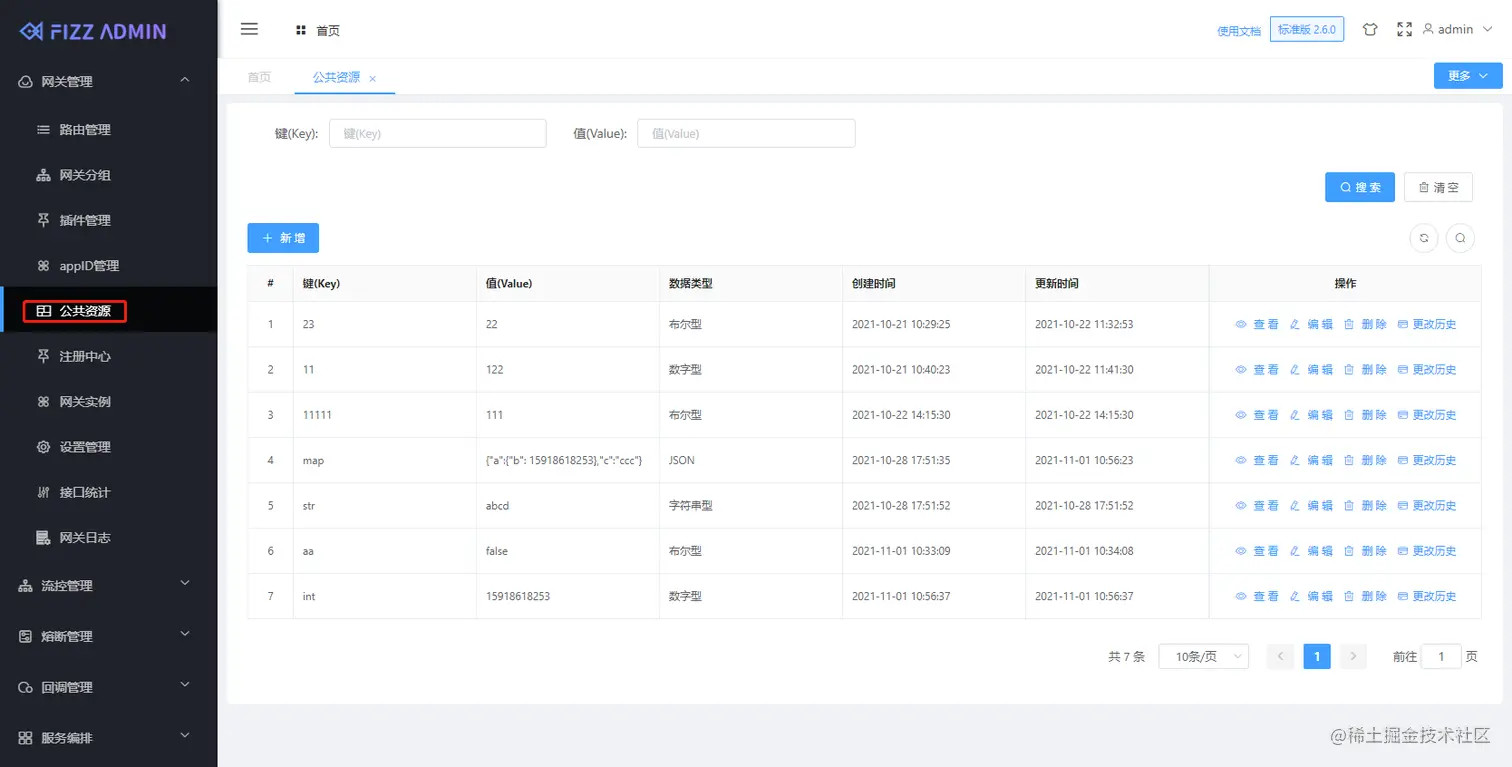Viewport: 1512px width, 767px height.
Task: Open 接口统计 from the sidebar
Action: (87, 492)
